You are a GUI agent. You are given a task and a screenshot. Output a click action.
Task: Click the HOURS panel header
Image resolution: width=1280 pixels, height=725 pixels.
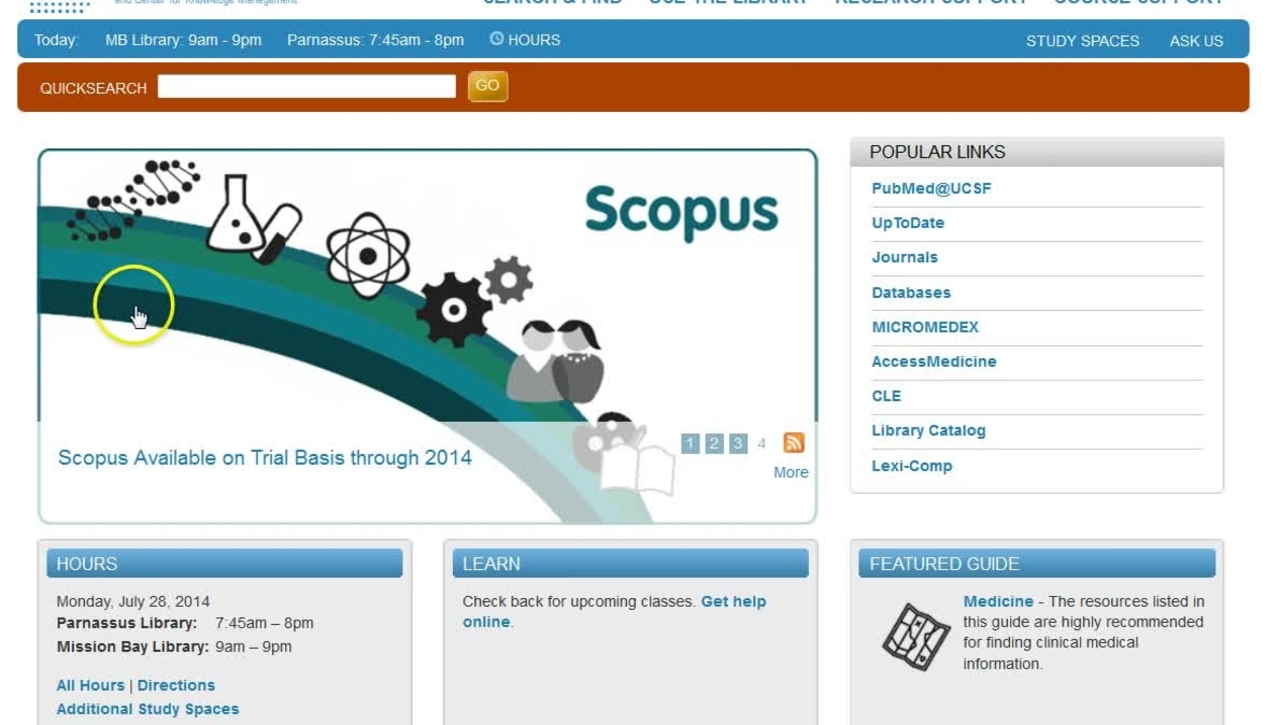click(224, 563)
